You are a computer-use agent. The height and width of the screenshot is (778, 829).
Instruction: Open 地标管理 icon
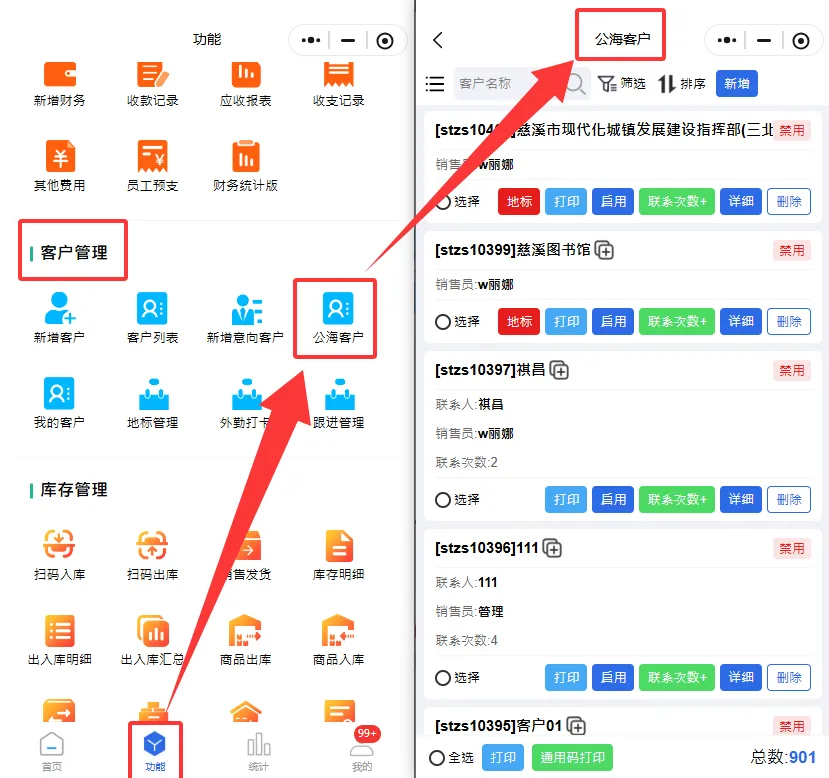(152, 394)
